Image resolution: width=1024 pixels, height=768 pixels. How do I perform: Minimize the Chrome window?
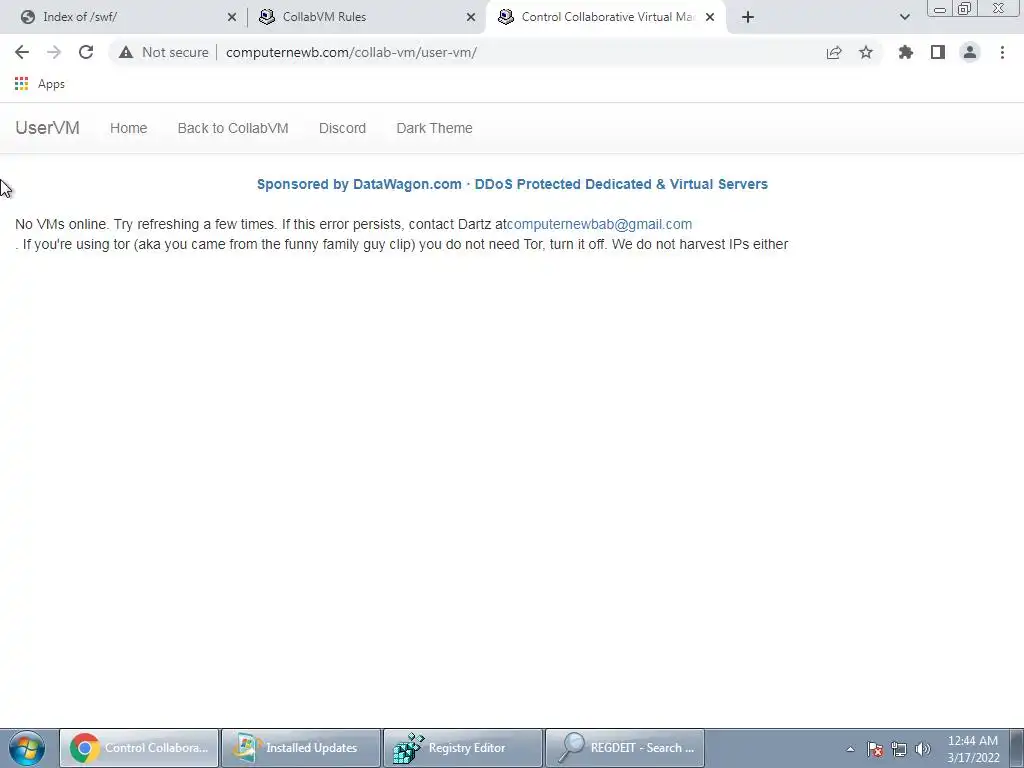tap(940, 9)
